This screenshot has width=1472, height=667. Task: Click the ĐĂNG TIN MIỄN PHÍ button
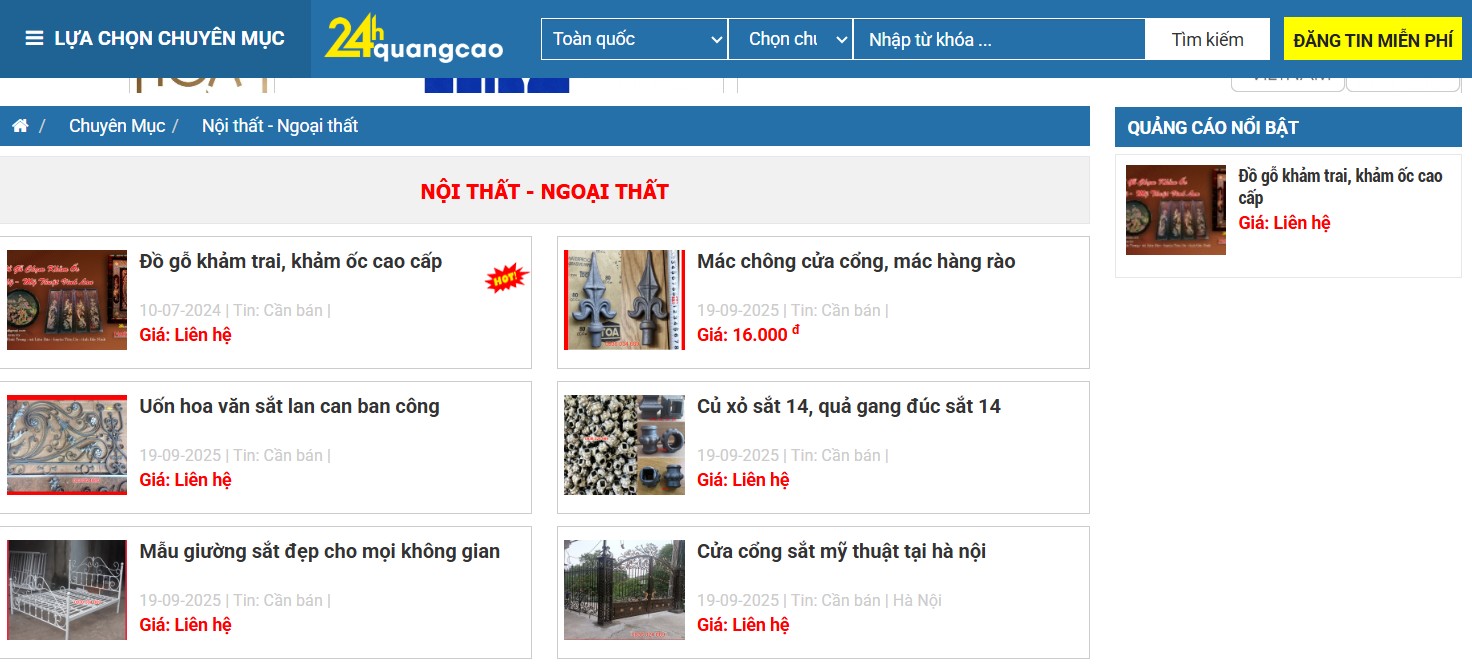coord(1372,38)
